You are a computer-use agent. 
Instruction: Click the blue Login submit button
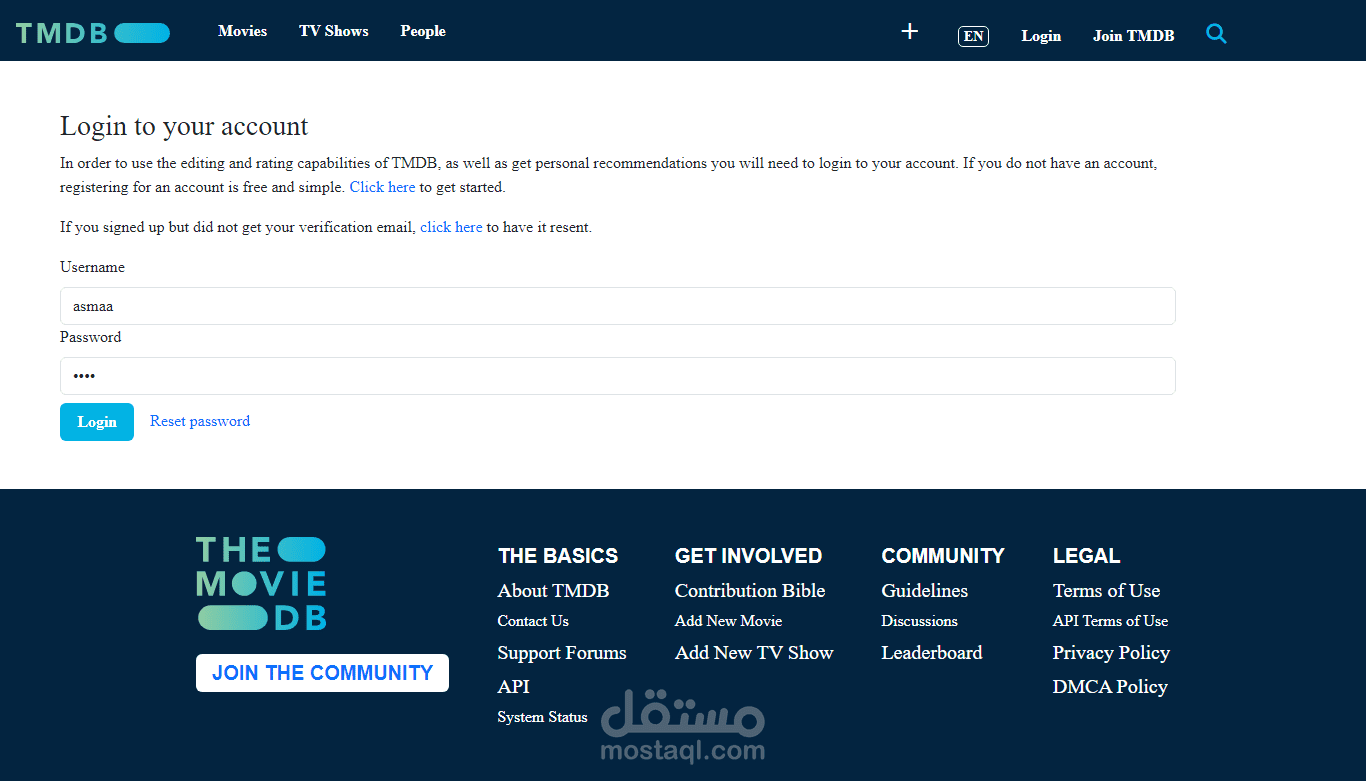point(97,422)
